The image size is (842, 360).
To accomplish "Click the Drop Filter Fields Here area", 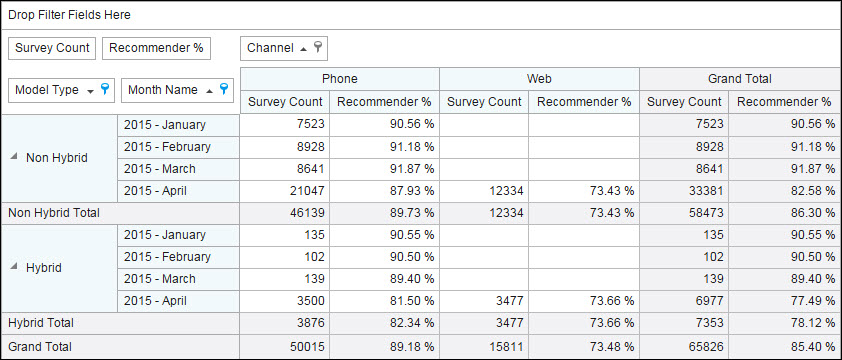I will click(x=420, y=15).
